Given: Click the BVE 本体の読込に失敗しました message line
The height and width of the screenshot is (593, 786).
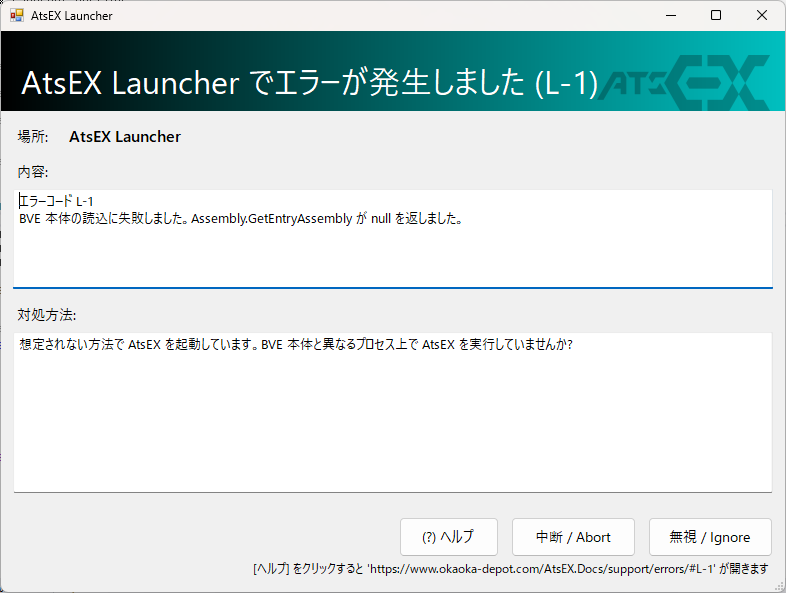Looking at the screenshot, I should (241, 219).
